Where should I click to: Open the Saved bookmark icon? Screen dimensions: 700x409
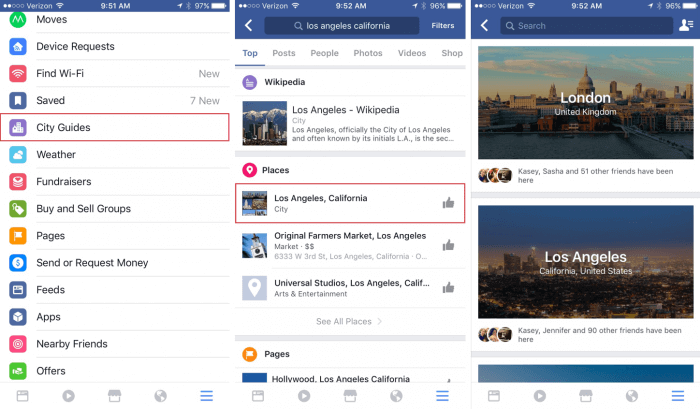click(18, 100)
